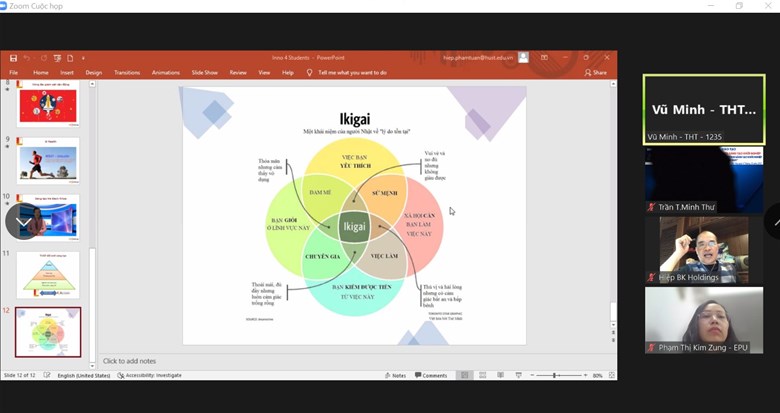Screen dimensions: 780x413
Task: Switch to Slide Sorter view icon
Action: click(482, 375)
